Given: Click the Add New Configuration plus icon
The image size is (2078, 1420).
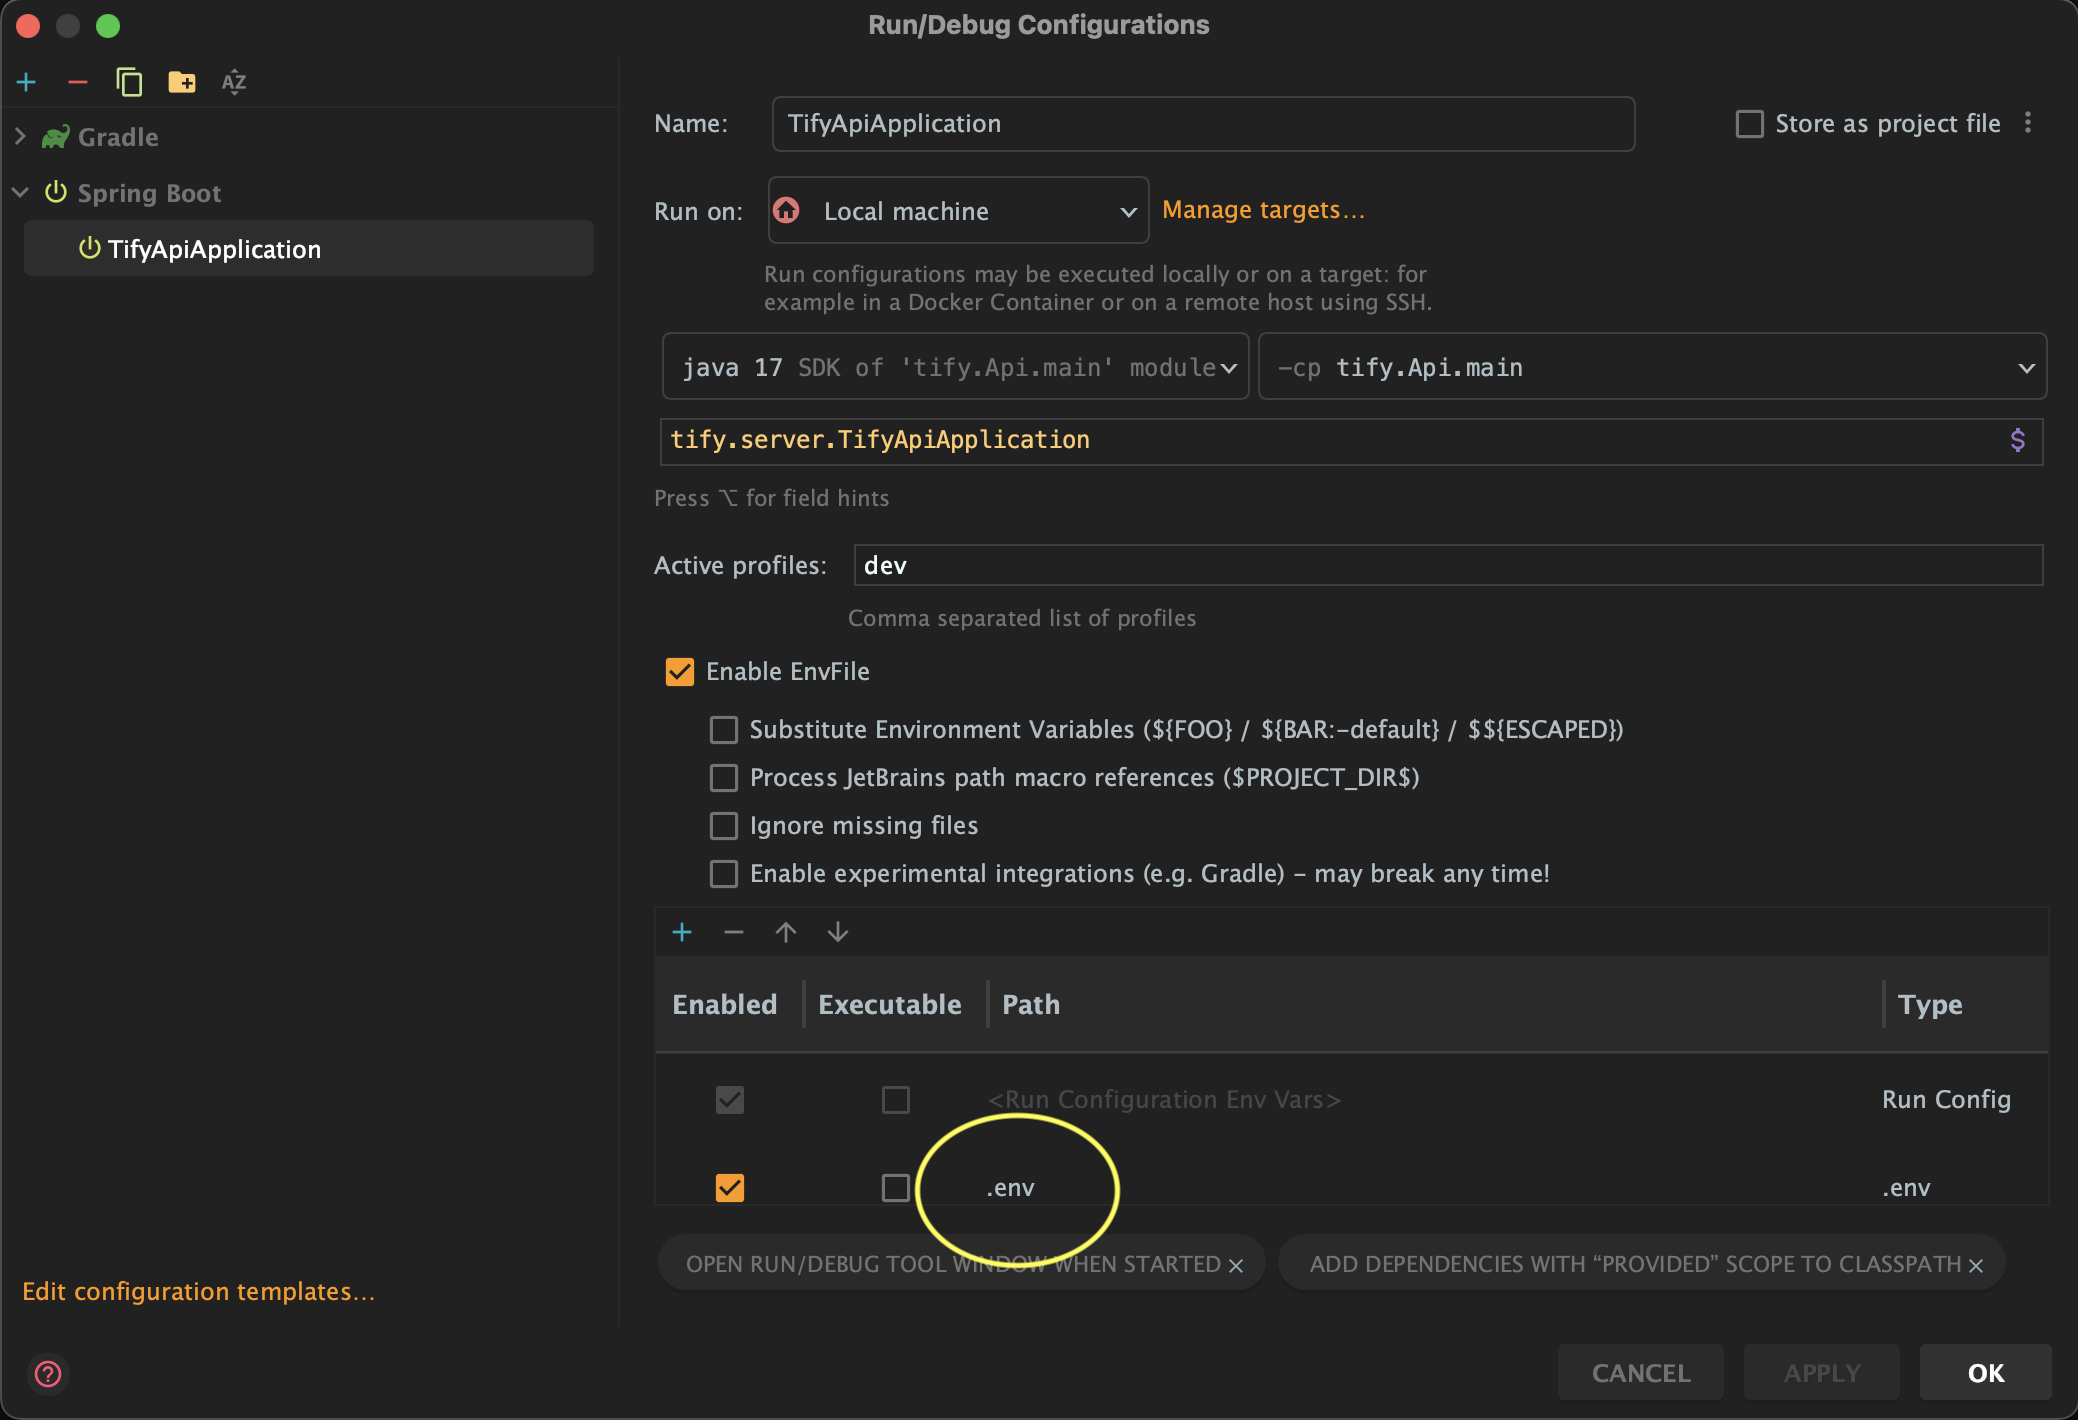Looking at the screenshot, I should tap(27, 82).
